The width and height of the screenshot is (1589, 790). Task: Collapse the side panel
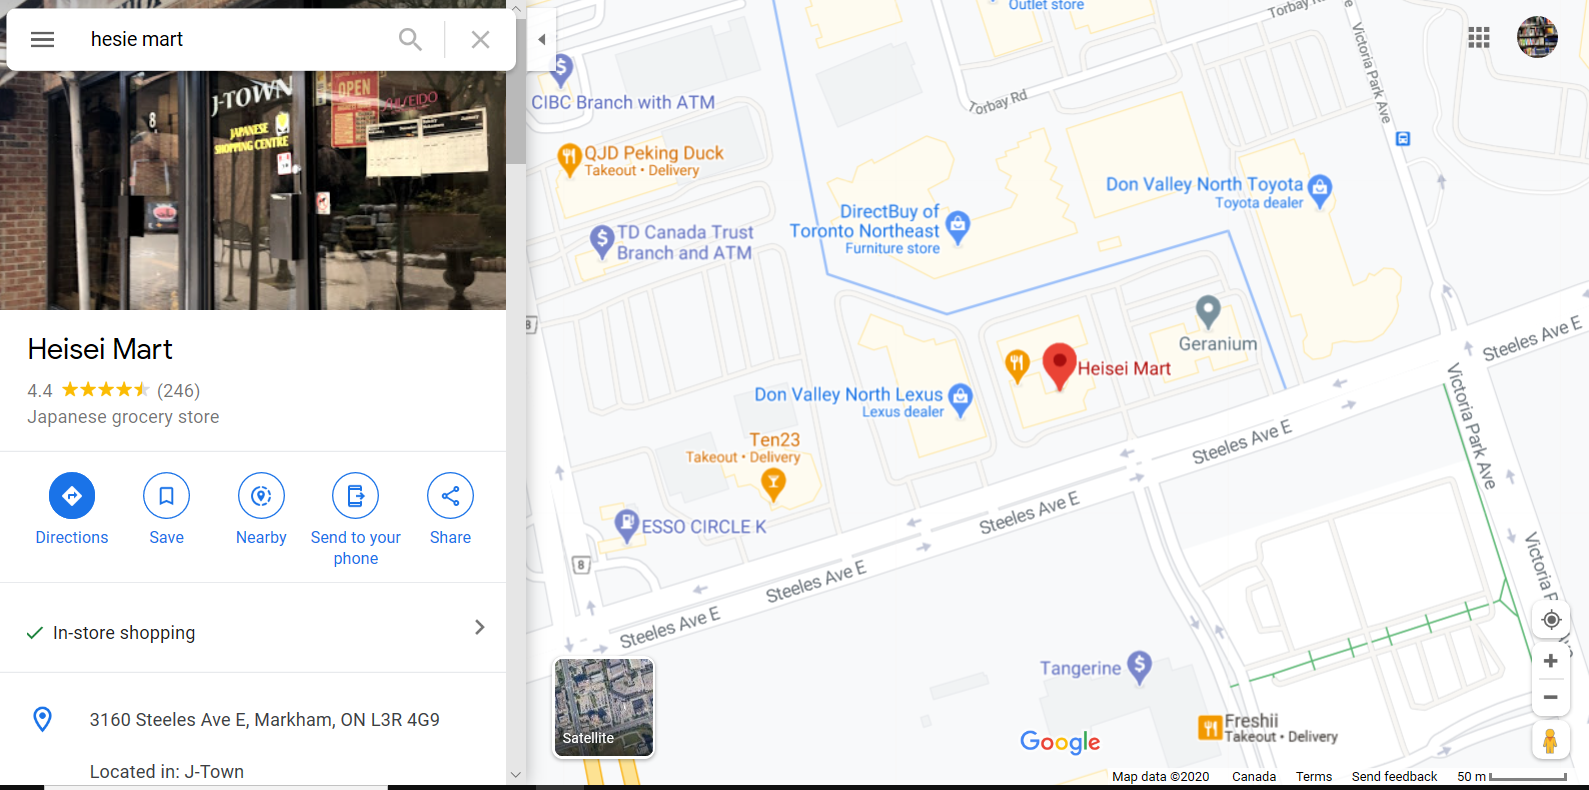(x=541, y=40)
